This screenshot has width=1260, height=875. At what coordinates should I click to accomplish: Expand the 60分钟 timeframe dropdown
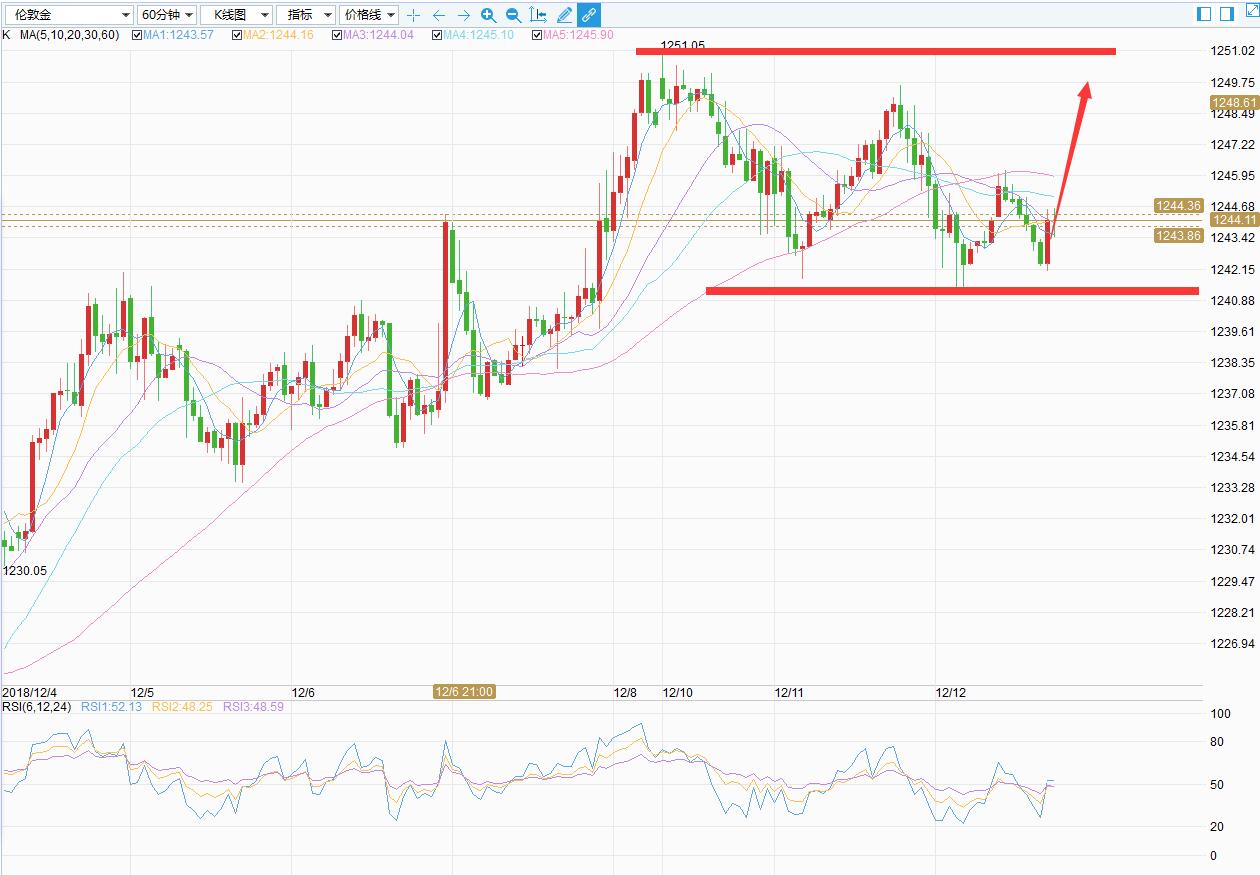pyautogui.click(x=166, y=15)
